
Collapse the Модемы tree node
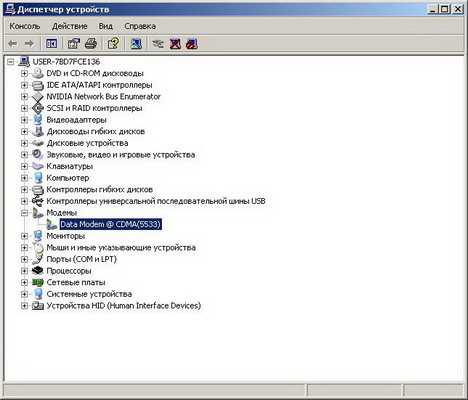(24, 213)
